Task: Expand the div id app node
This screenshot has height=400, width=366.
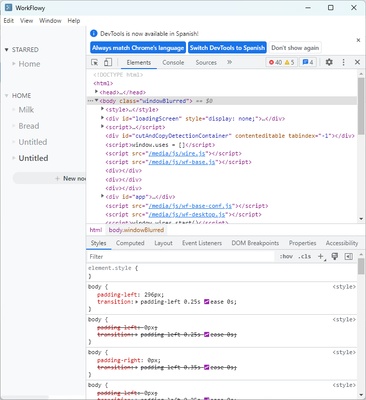Action: (102, 196)
